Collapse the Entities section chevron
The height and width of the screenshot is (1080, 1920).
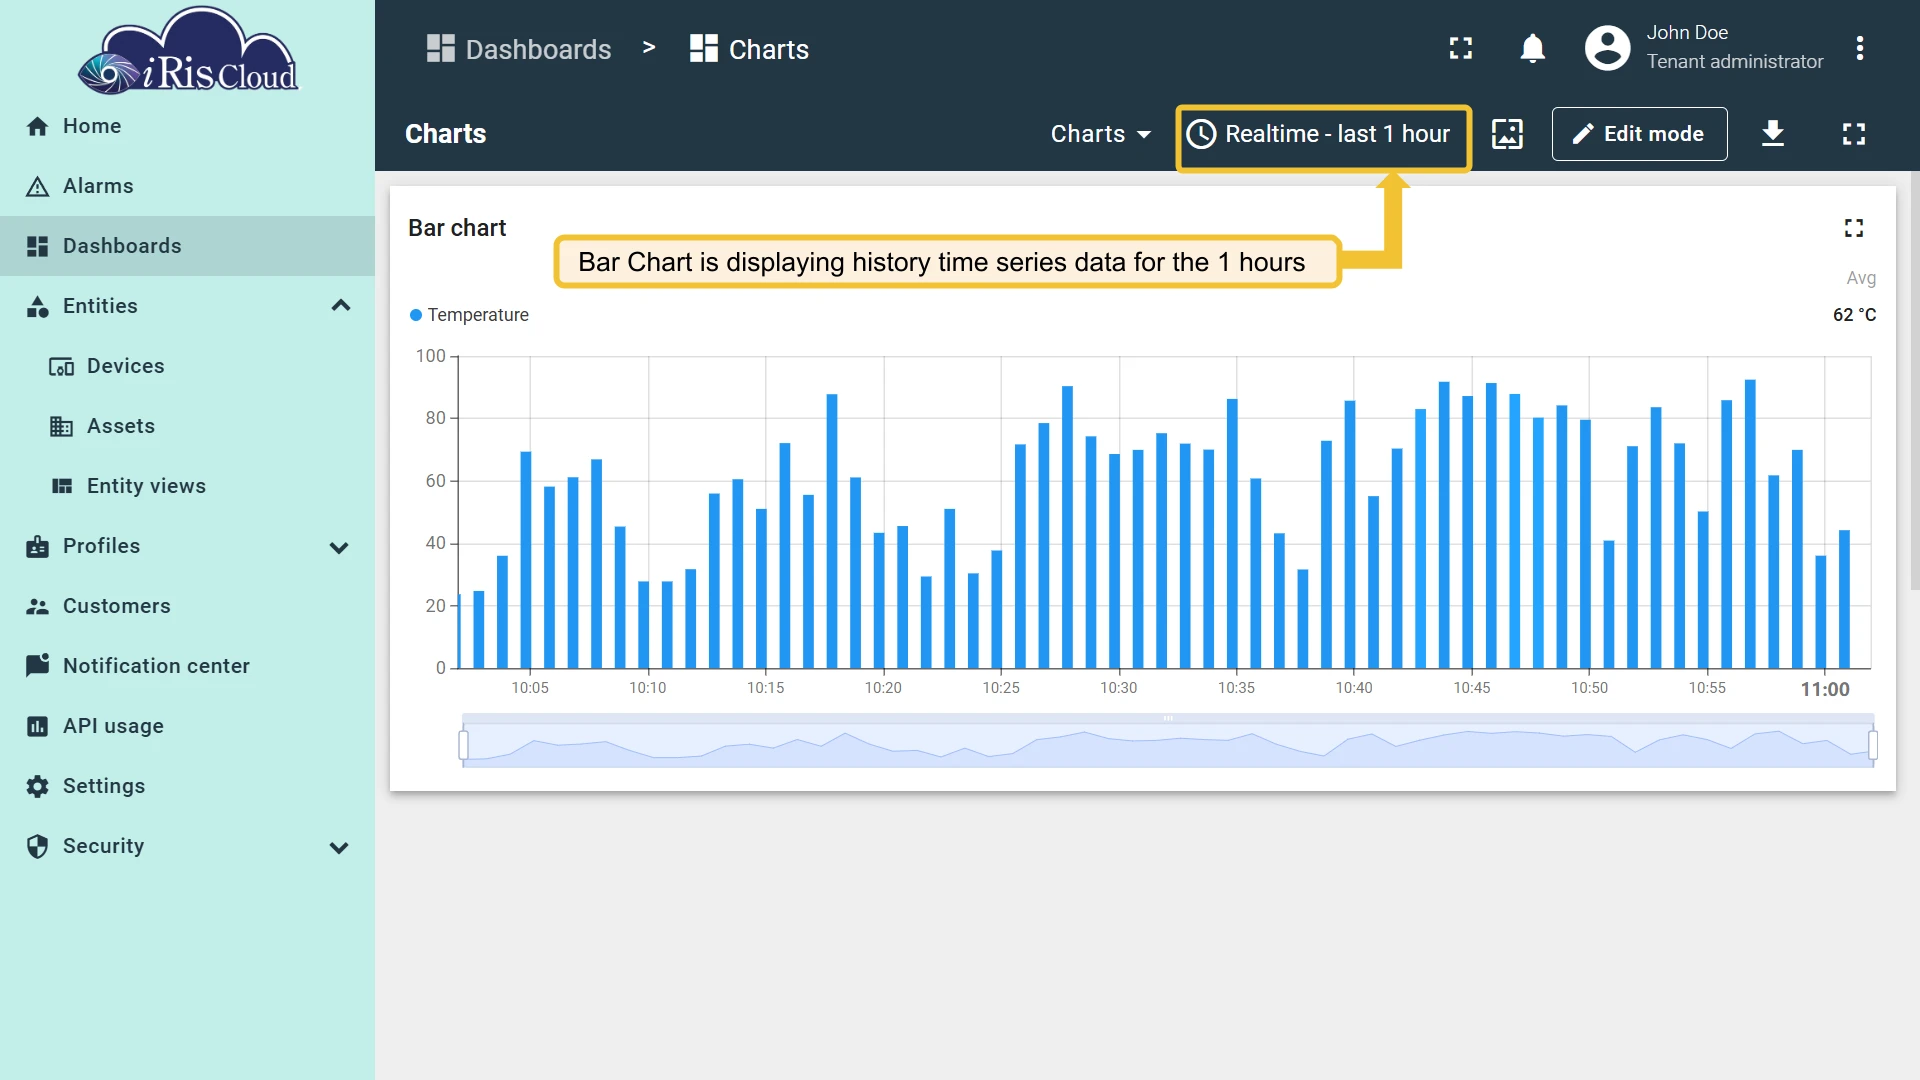340,305
